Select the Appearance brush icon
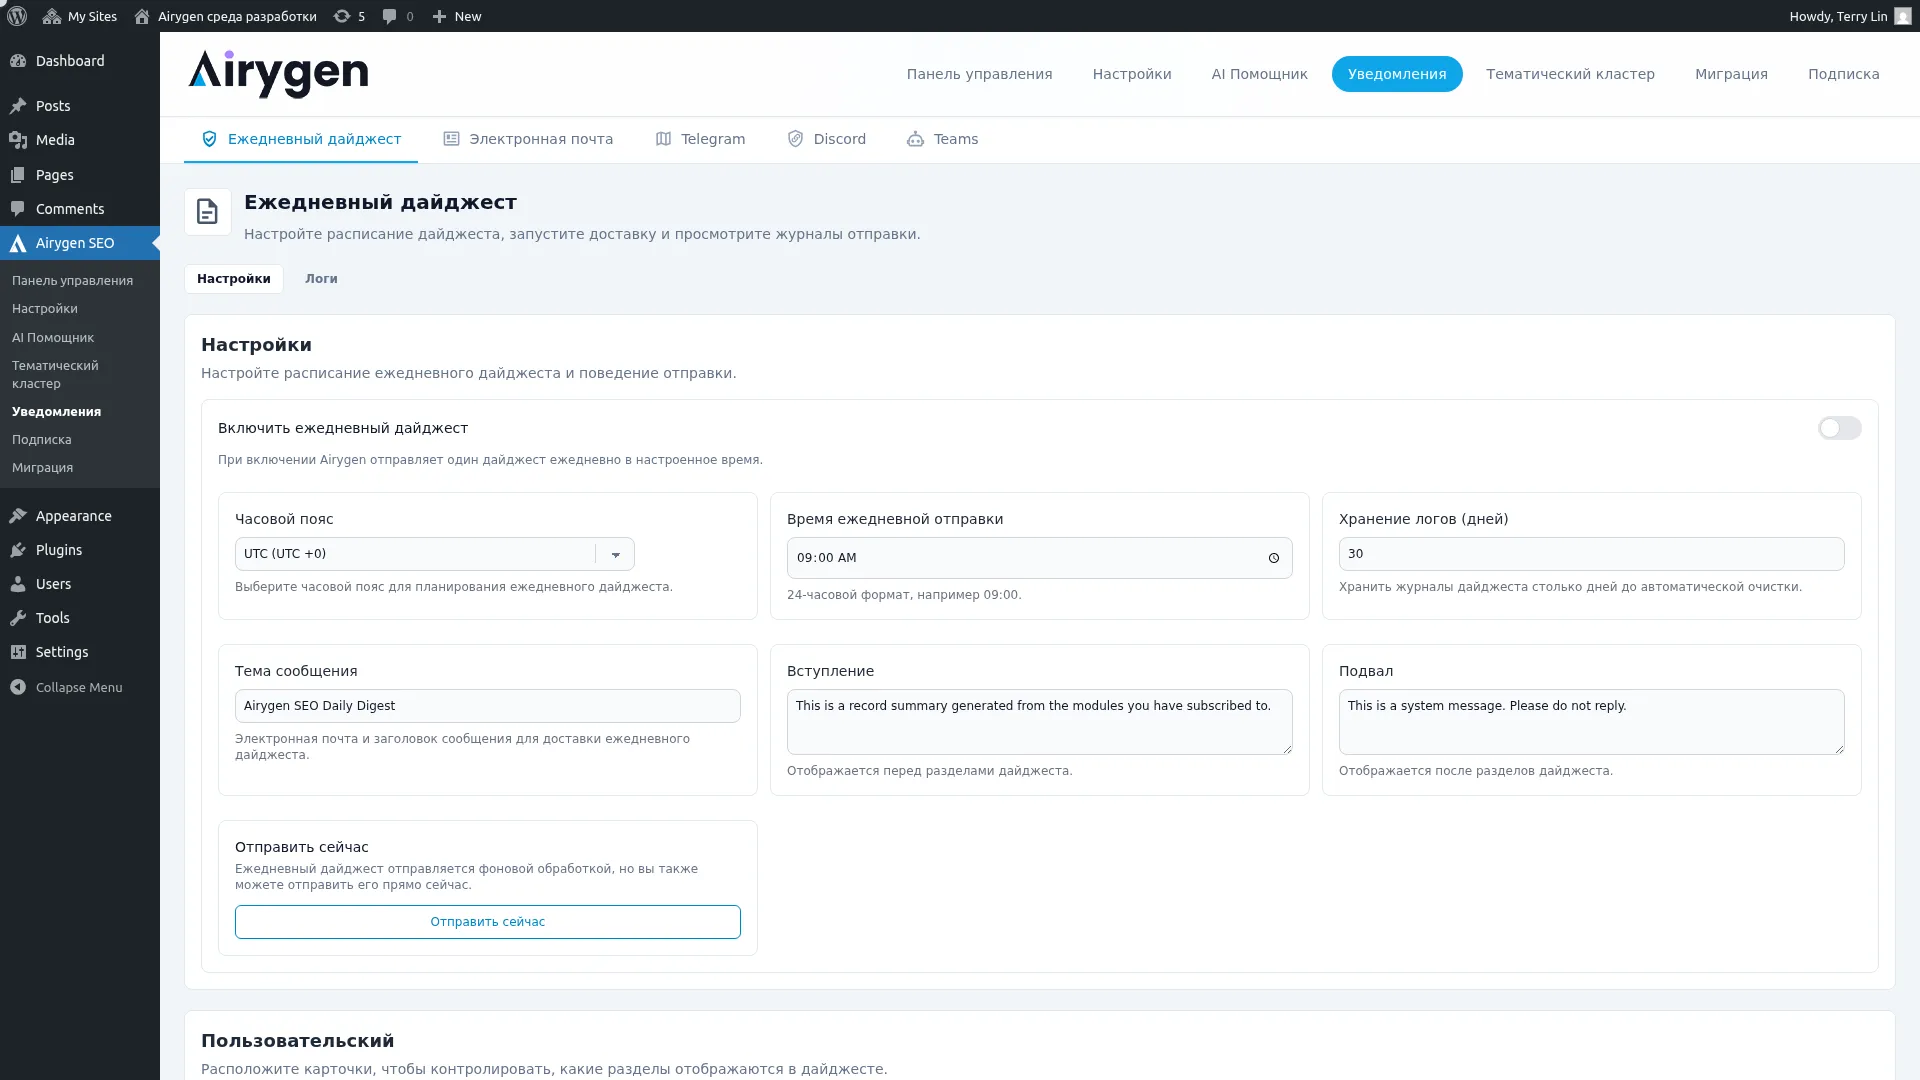Screen dimensions: 1920x1080 pos(19,516)
